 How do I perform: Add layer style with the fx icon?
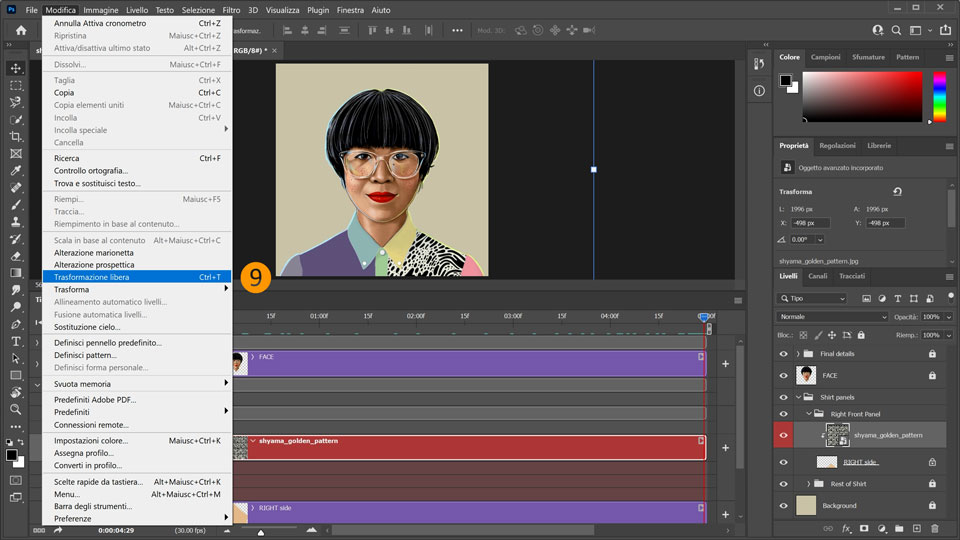pyautogui.click(x=846, y=528)
